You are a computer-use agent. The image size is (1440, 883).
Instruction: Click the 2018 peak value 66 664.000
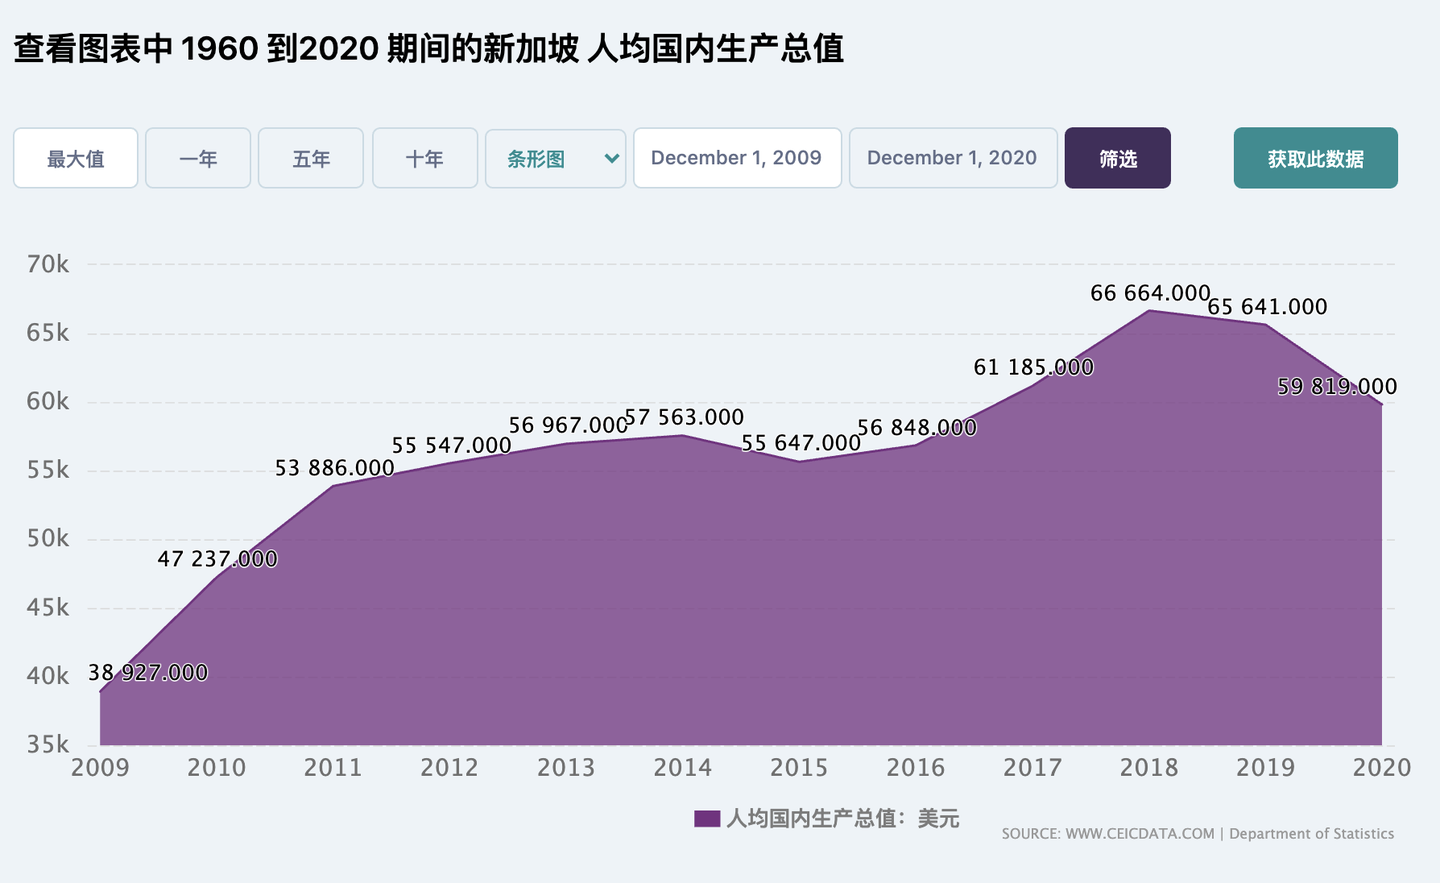1150,293
